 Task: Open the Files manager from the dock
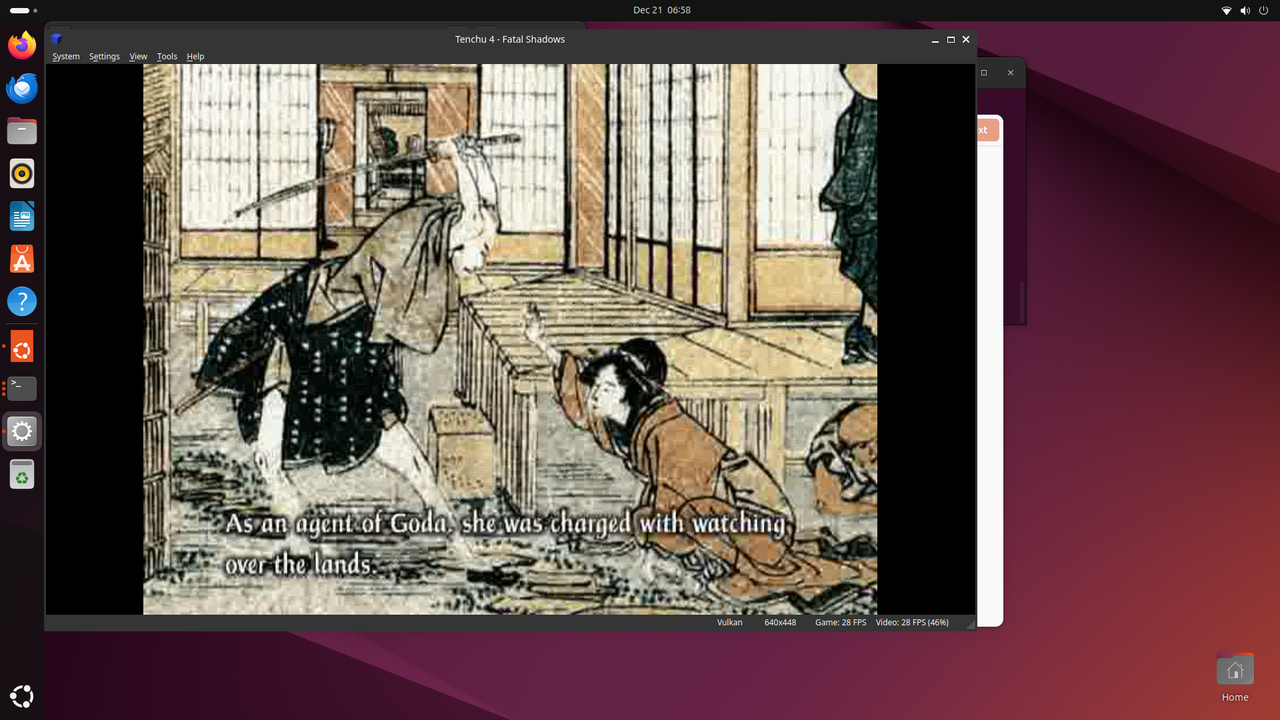(x=22, y=131)
